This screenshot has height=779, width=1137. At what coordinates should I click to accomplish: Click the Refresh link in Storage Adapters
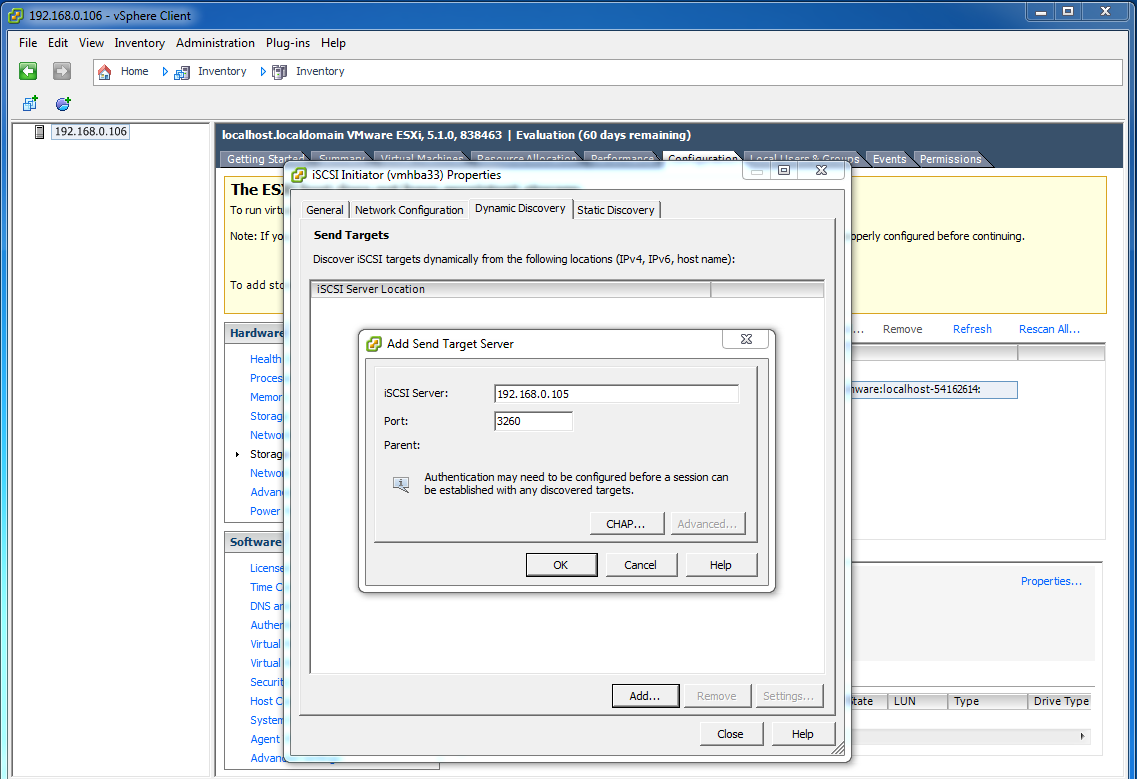(972, 329)
